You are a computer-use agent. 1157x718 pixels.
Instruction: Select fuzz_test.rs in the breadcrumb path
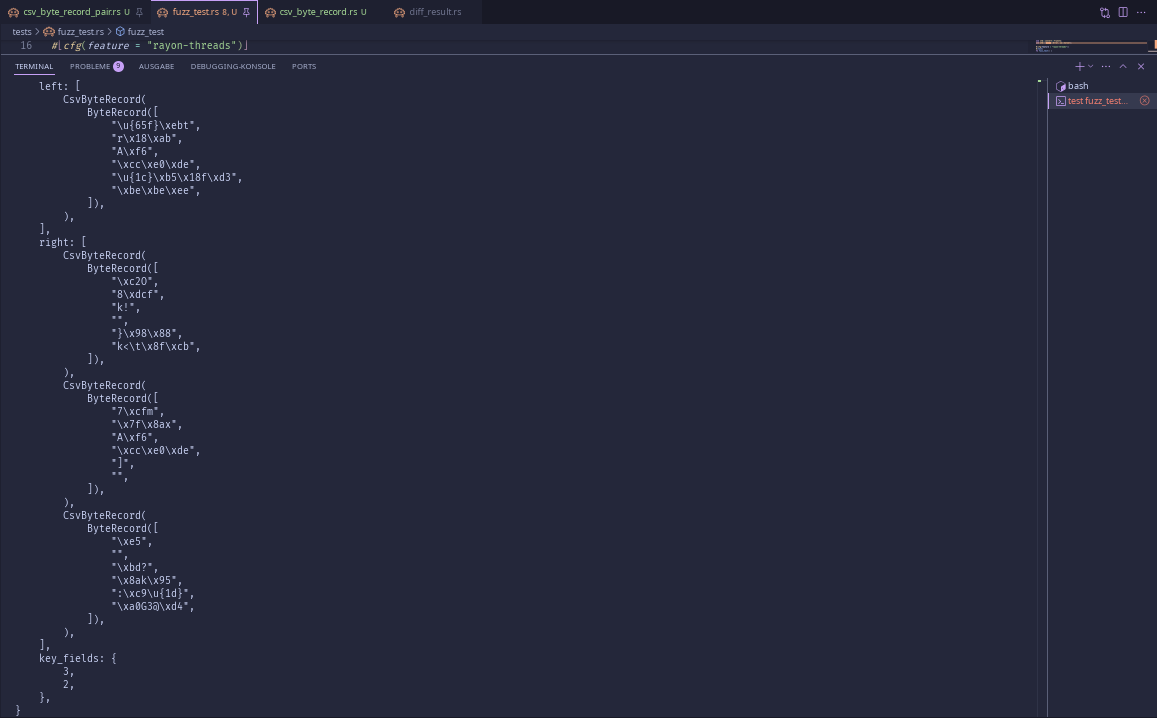(x=80, y=32)
